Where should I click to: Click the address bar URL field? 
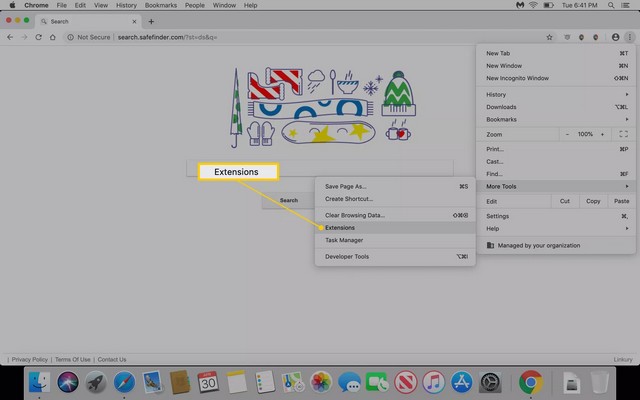pyautogui.click(x=300, y=37)
